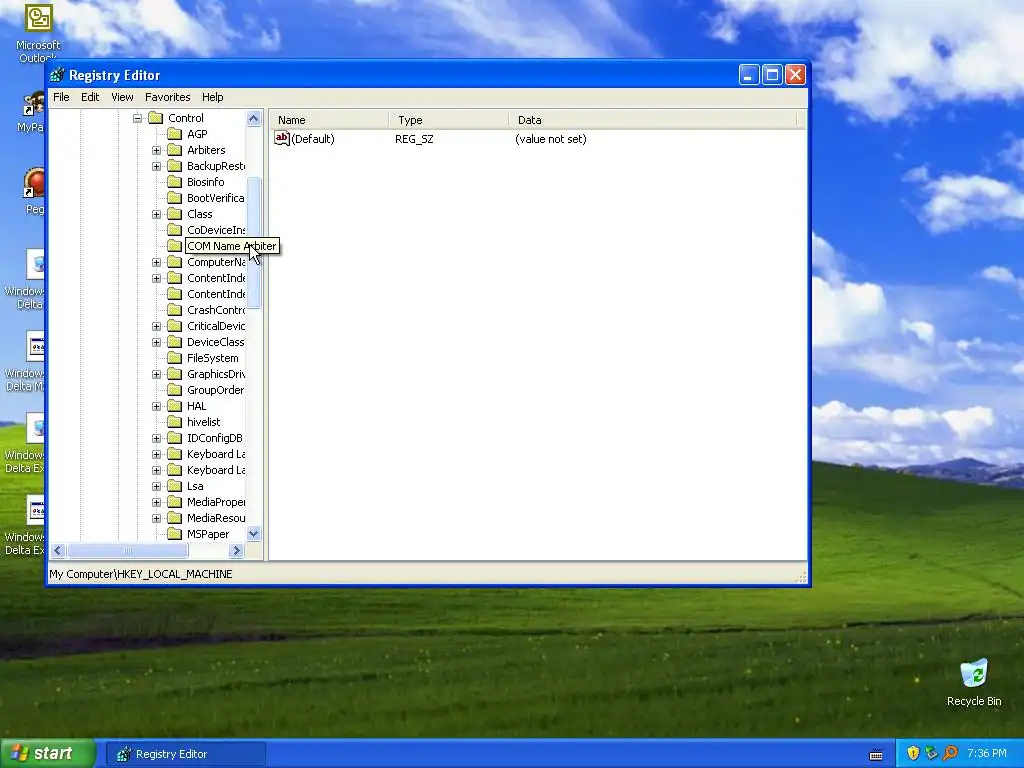Expand the DeviceClasses key
1024x768 pixels.
(x=157, y=342)
